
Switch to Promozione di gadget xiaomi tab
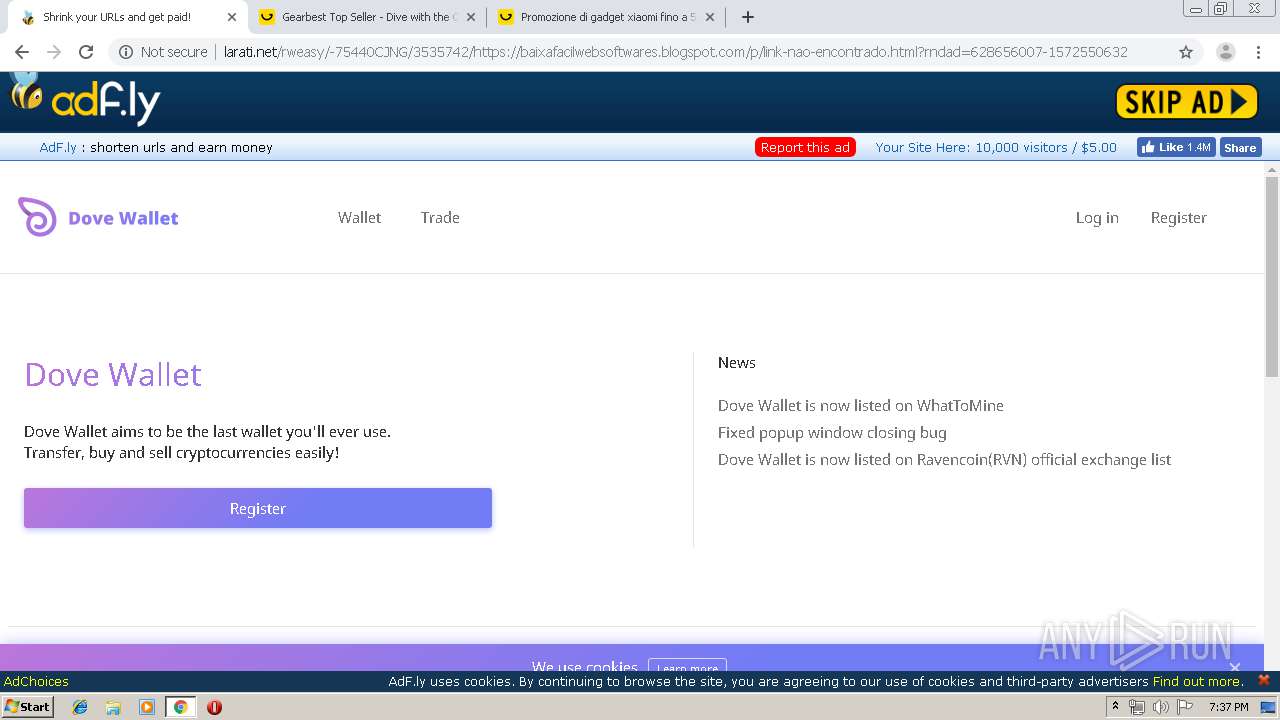pyautogui.click(x=607, y=17)
